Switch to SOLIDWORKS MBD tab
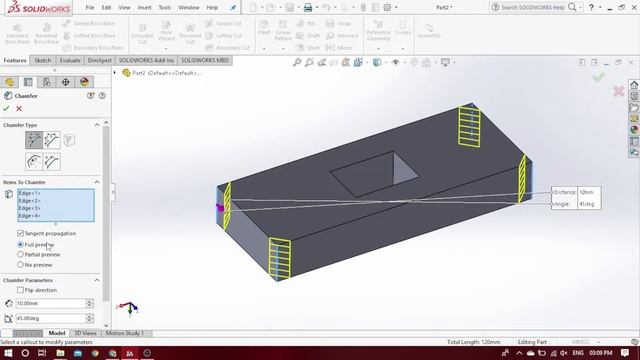The image size is (640, 360). [x=204, y=60]
